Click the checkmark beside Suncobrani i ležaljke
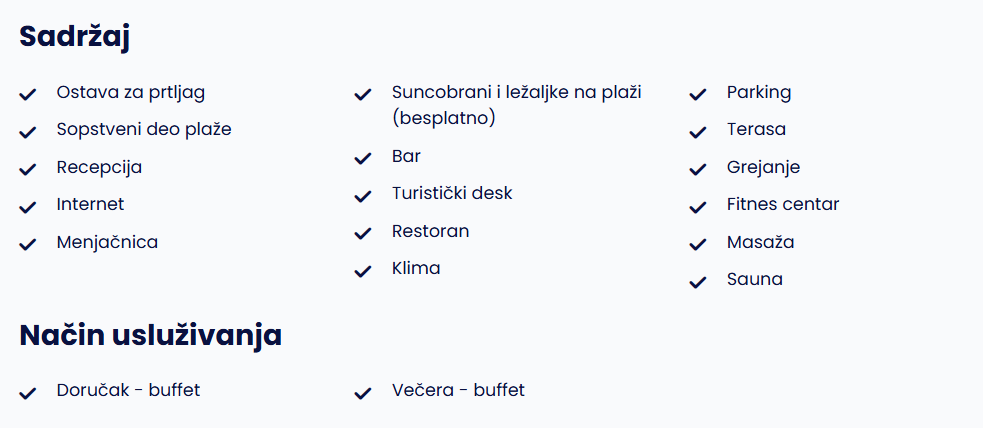 [363, 95]
